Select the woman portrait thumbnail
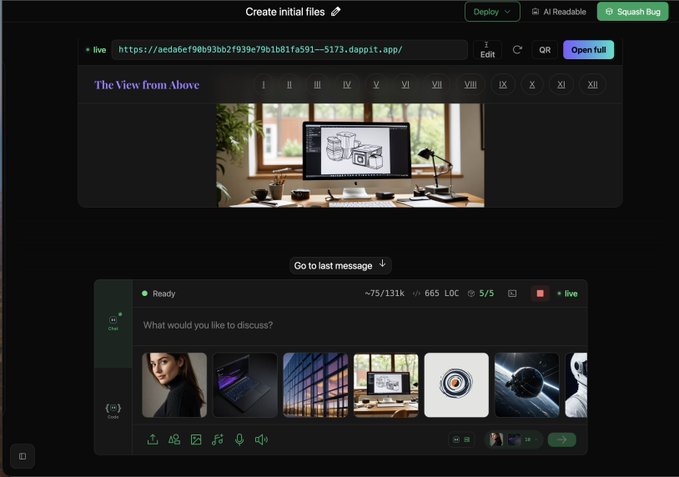 (x=175, y=385)
